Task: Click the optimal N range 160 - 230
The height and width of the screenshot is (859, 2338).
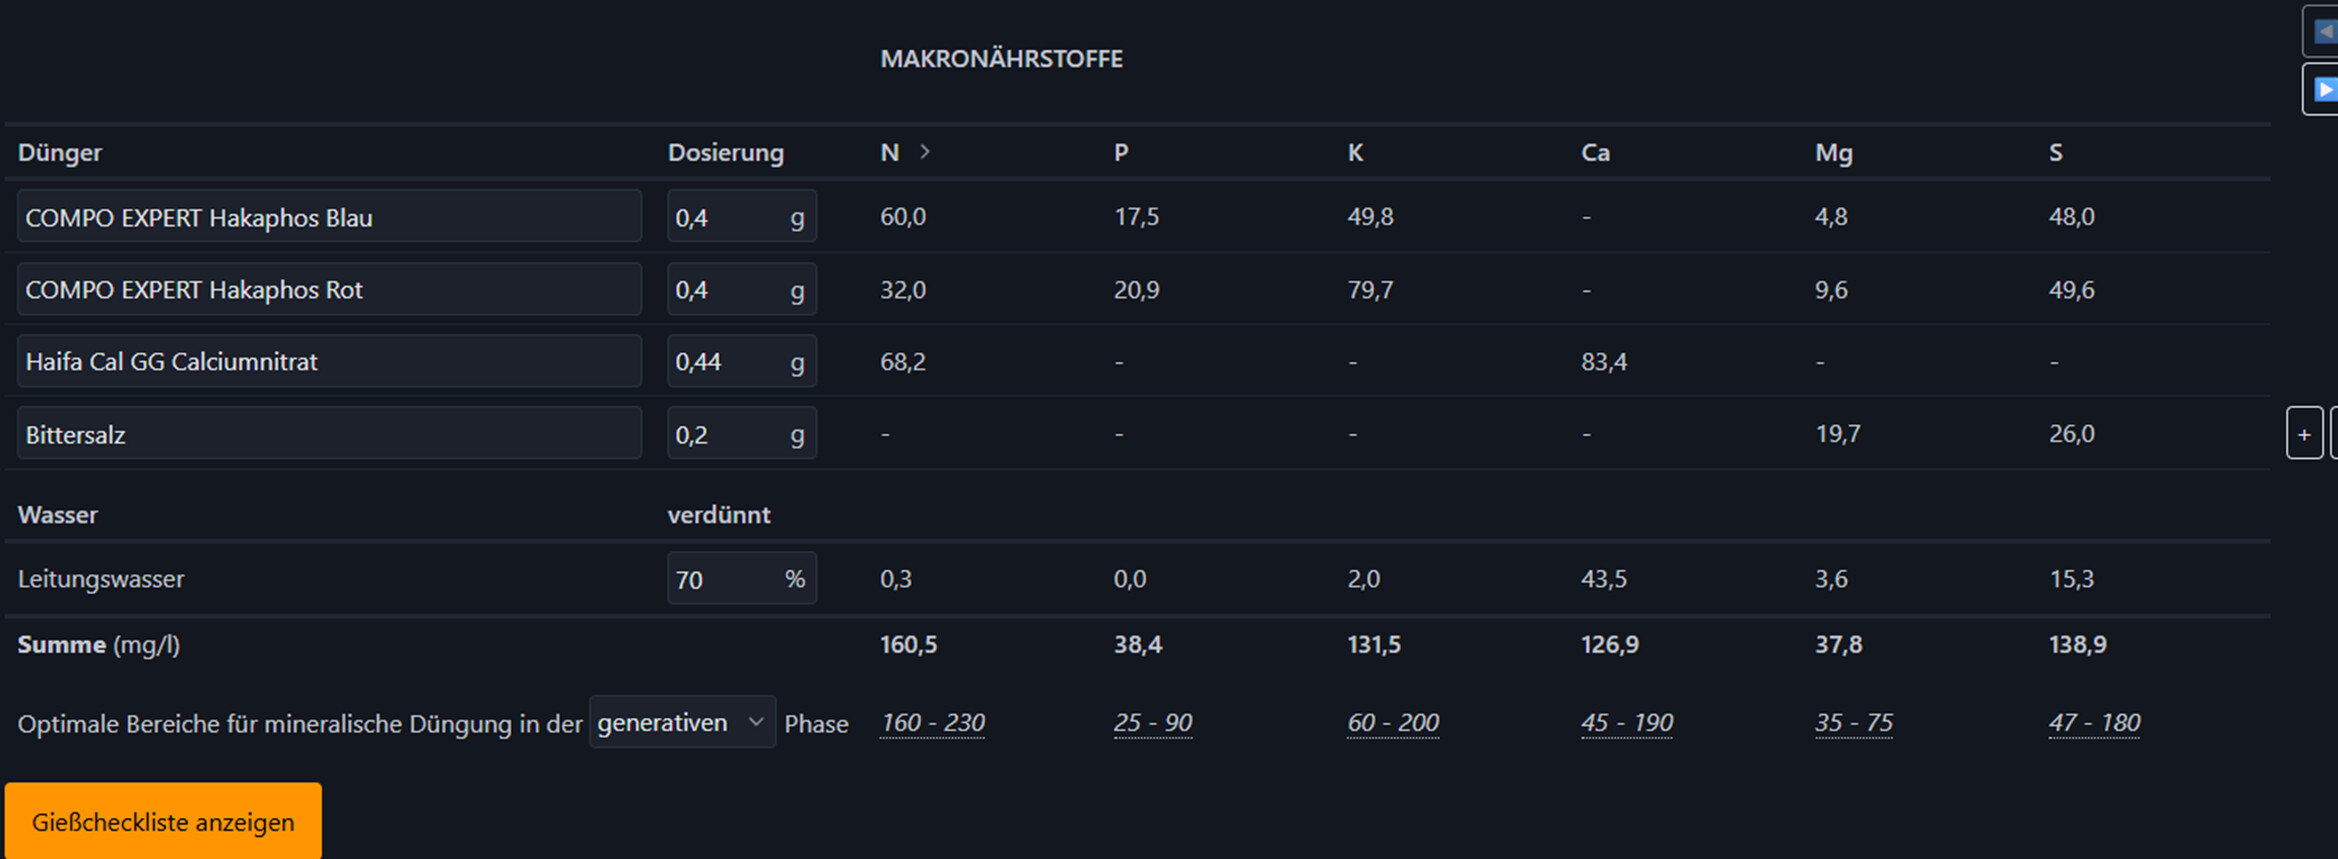Action: [932, 722]
